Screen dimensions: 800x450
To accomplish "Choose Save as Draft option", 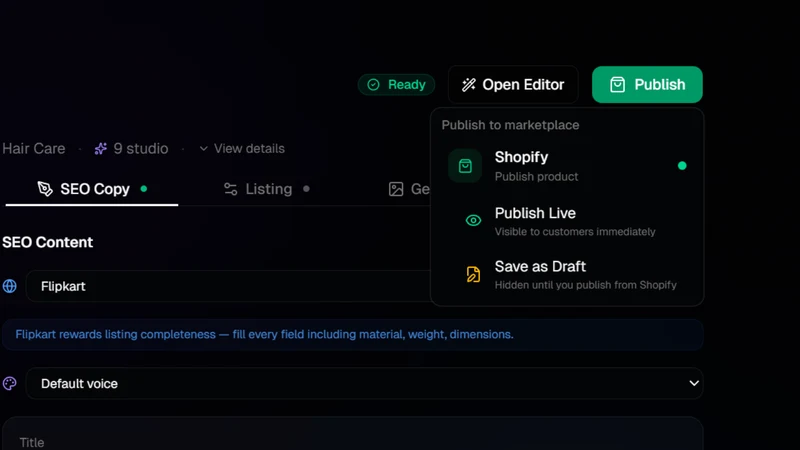I will 567,274.
